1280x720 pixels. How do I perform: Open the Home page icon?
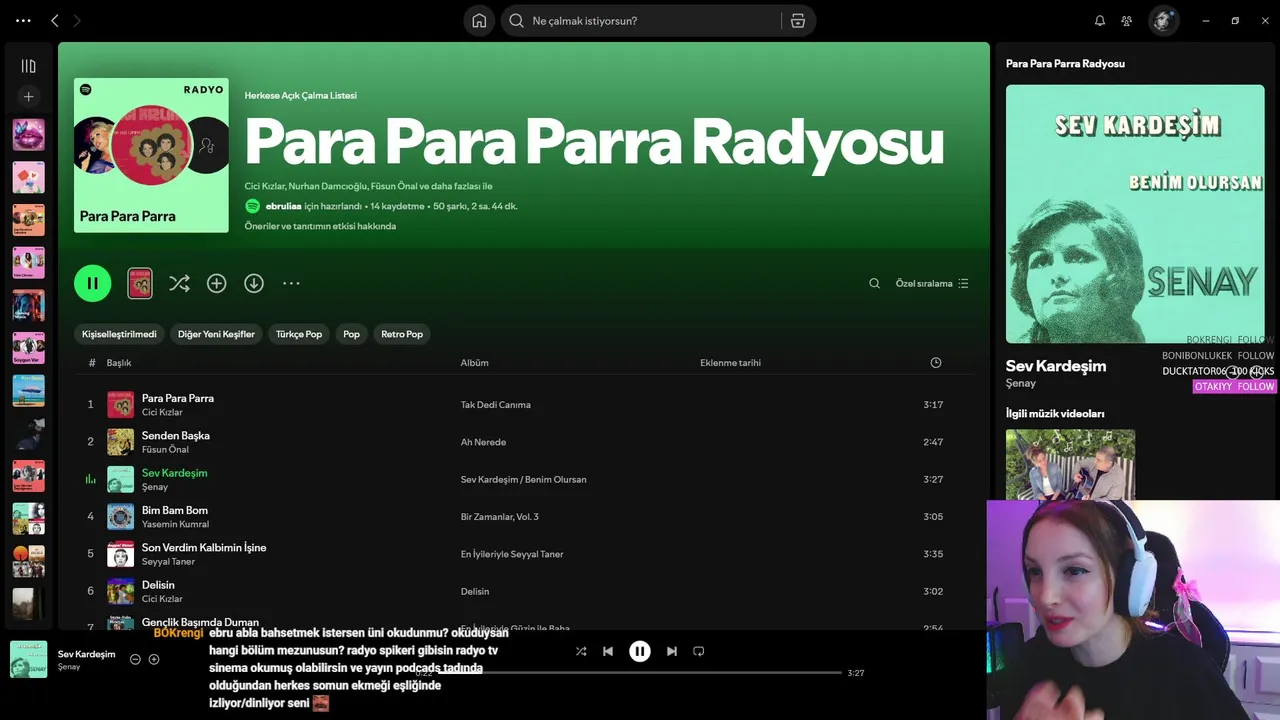[x=479, y=20]
